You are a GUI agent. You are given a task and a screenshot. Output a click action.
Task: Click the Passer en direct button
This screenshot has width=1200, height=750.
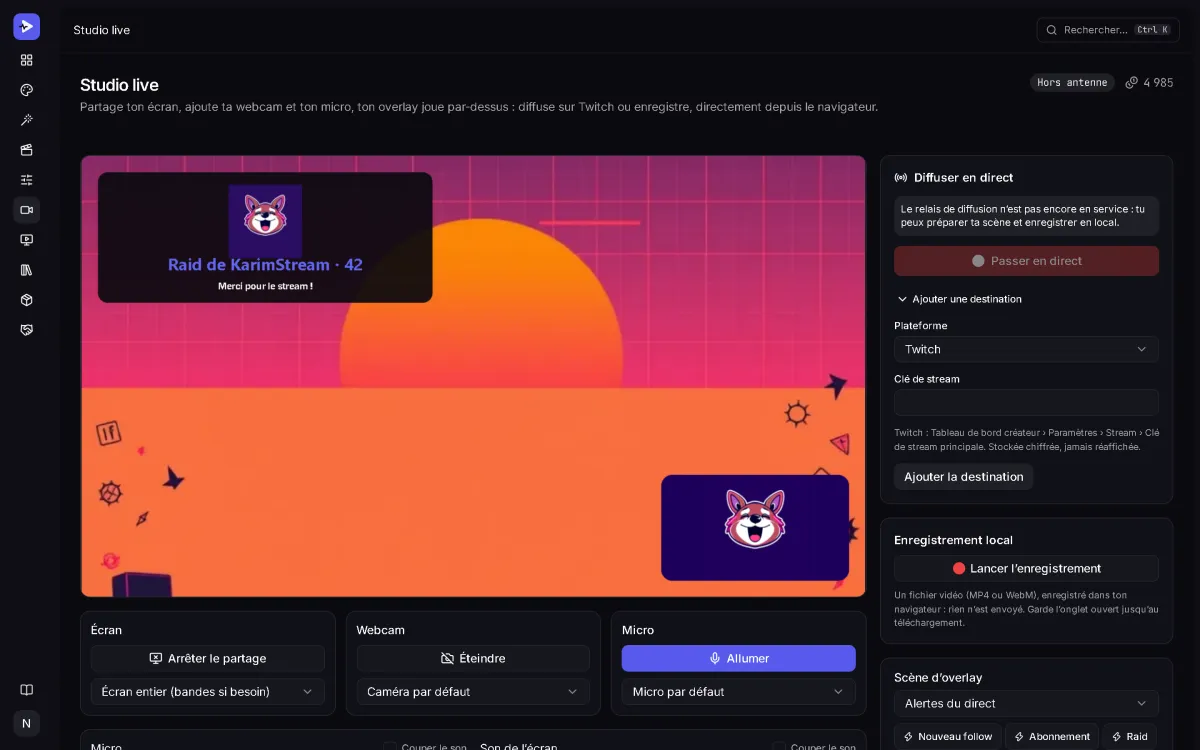[x=1026, y=261]
